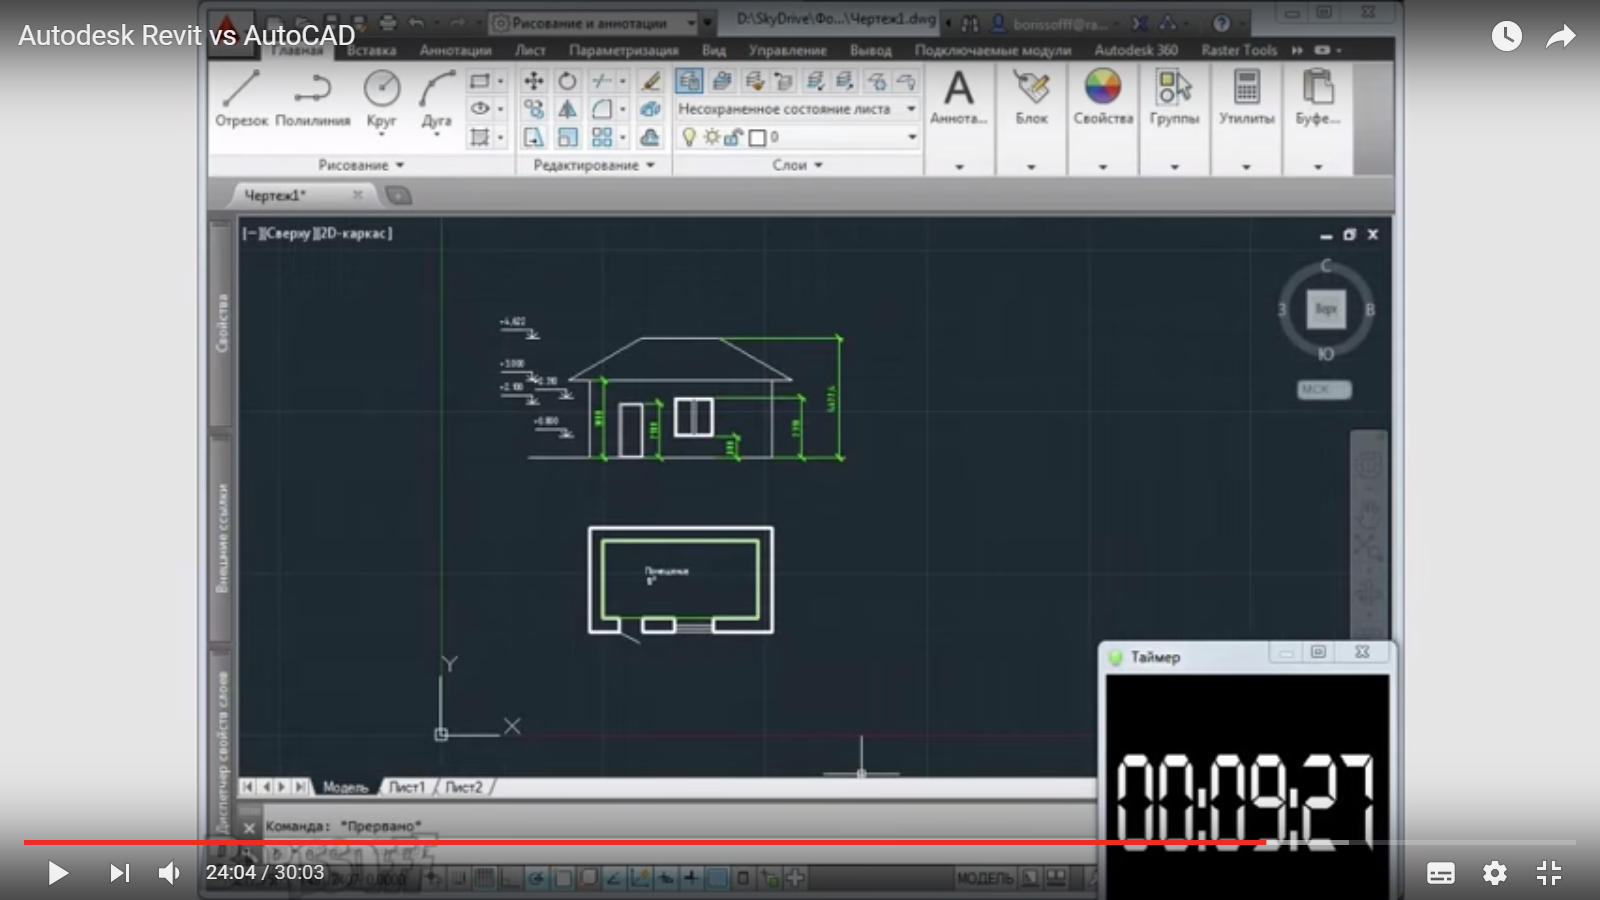The width and height of the screenshot is (1600, 900).
Task: Click the Plot printer icon in quick access toolbar
Action: coord(388,22)
